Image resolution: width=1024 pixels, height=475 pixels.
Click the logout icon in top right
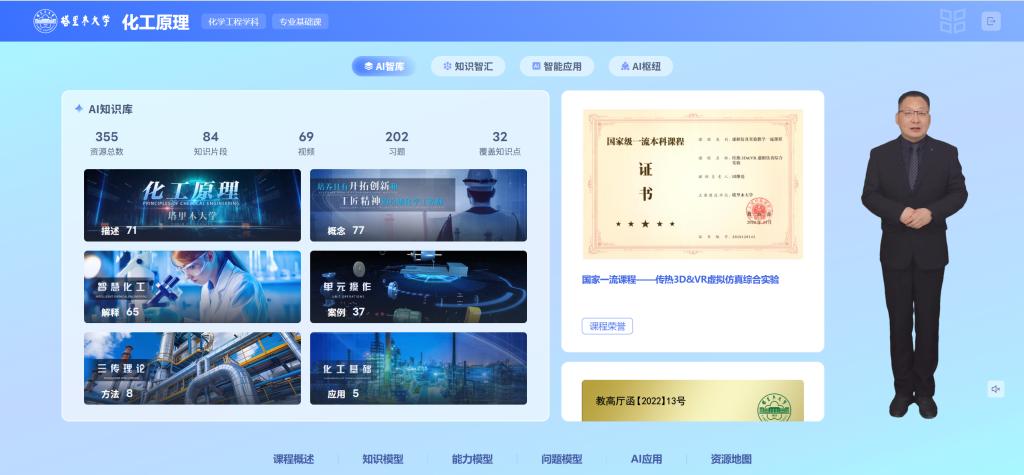point(990,21)
